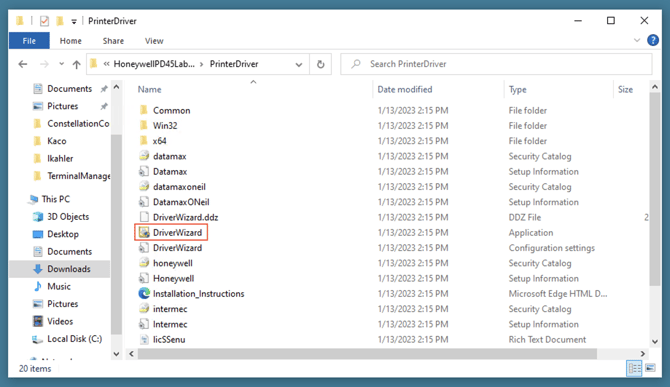670x387 pixels.
Task: Expand the address bar history dropdown
Action: (299, 64)
